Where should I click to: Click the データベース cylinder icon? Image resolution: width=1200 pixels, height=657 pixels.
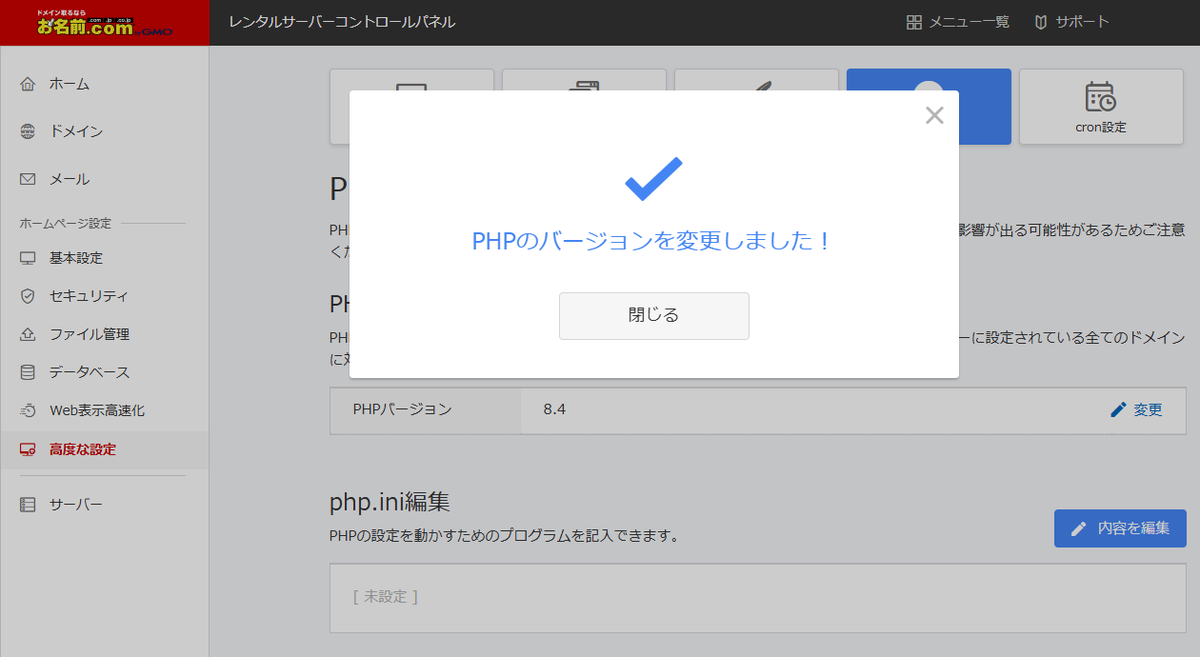pos(28,372)
